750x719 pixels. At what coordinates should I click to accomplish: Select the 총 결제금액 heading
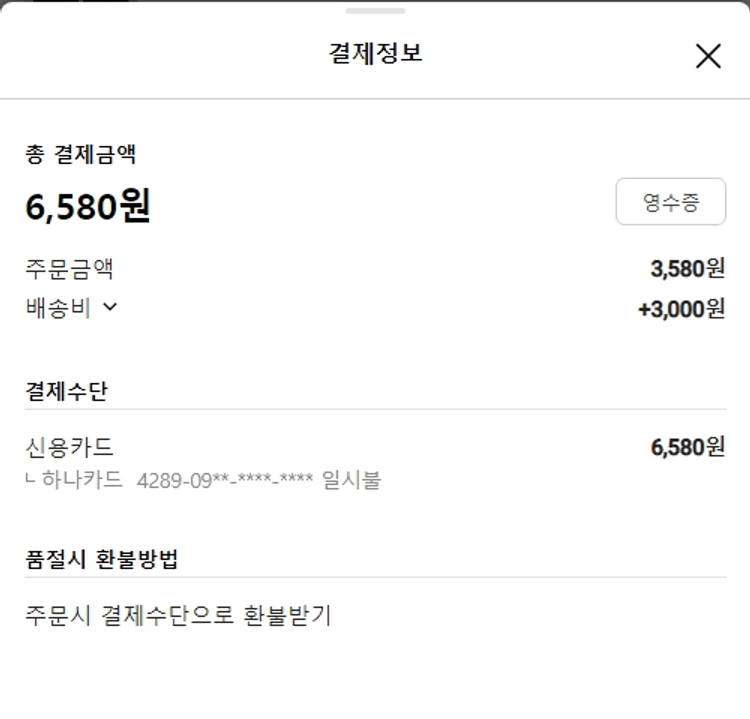click(x=80, y=154)
